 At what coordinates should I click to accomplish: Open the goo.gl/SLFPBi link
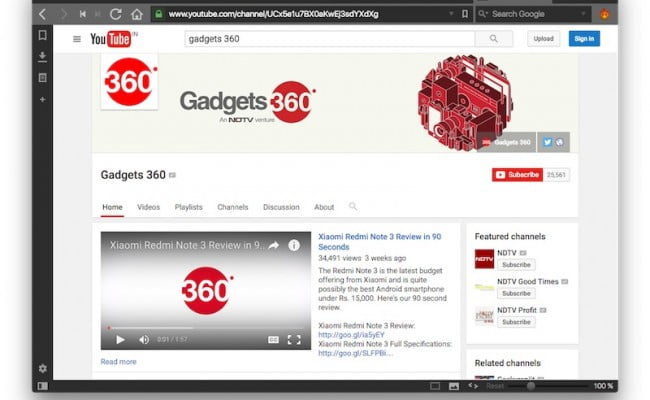355,353
